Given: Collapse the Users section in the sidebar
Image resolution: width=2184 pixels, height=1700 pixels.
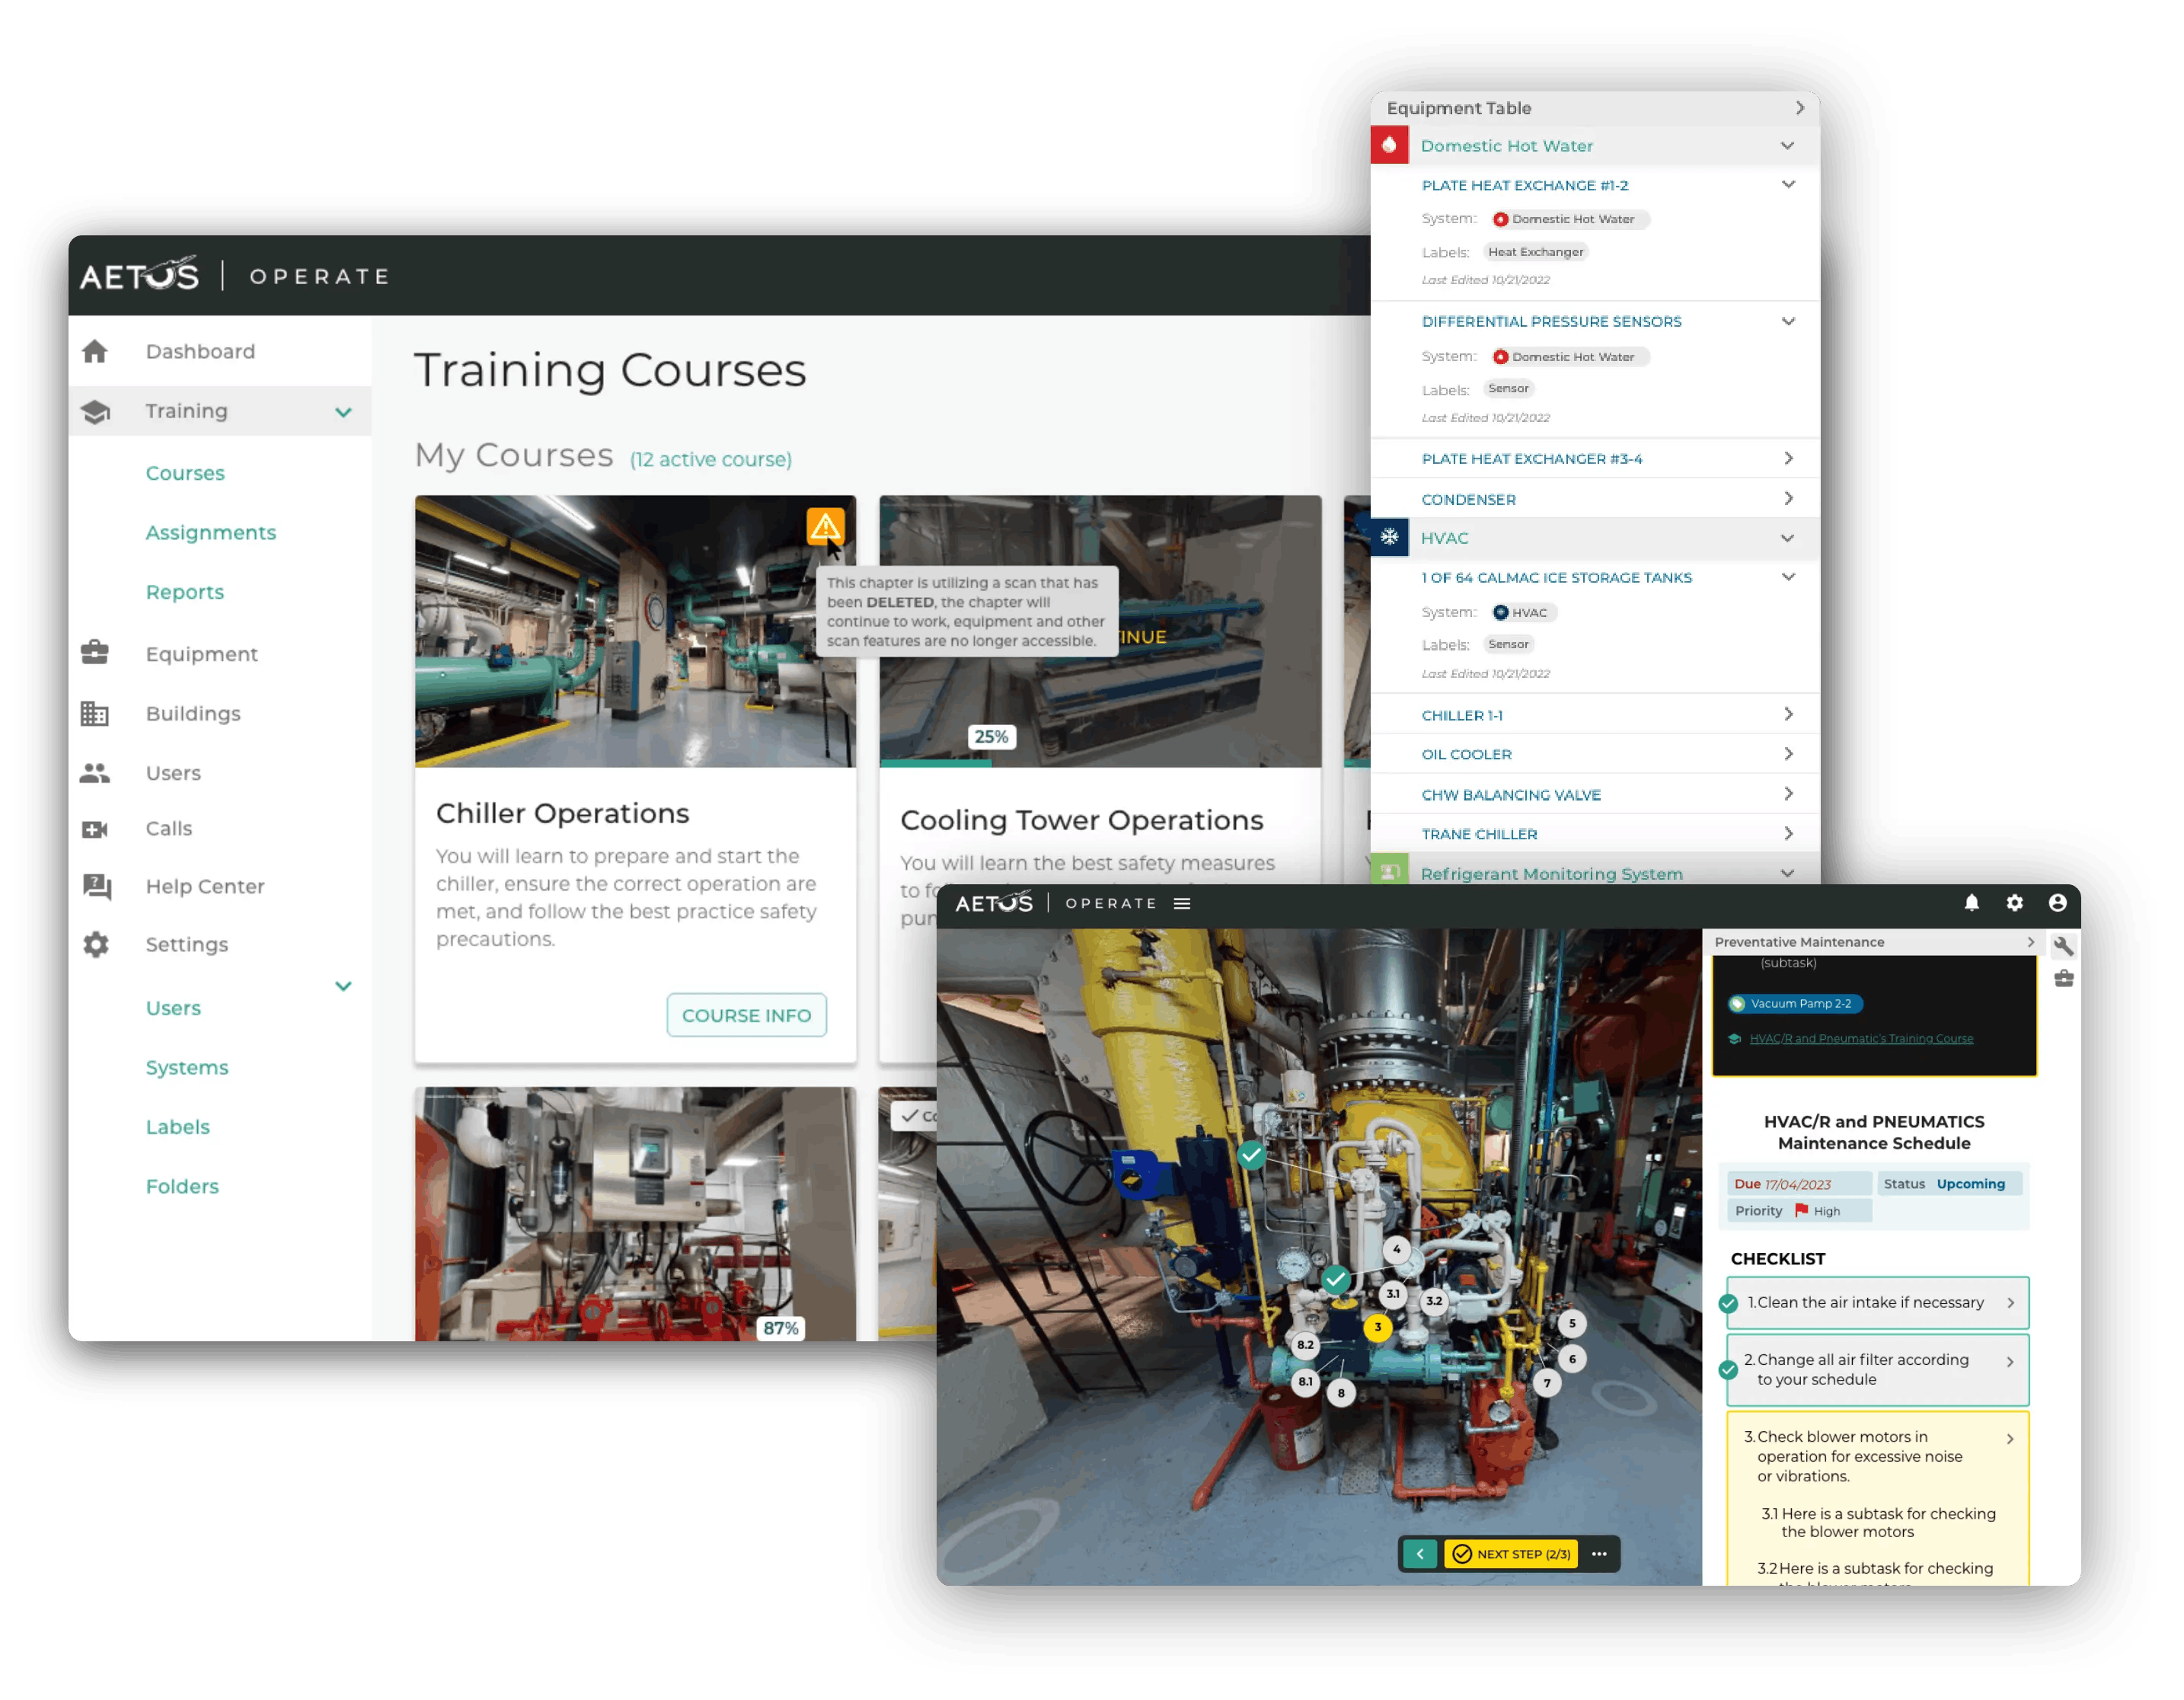Looking at the screenshot, I should coord(344,986).
